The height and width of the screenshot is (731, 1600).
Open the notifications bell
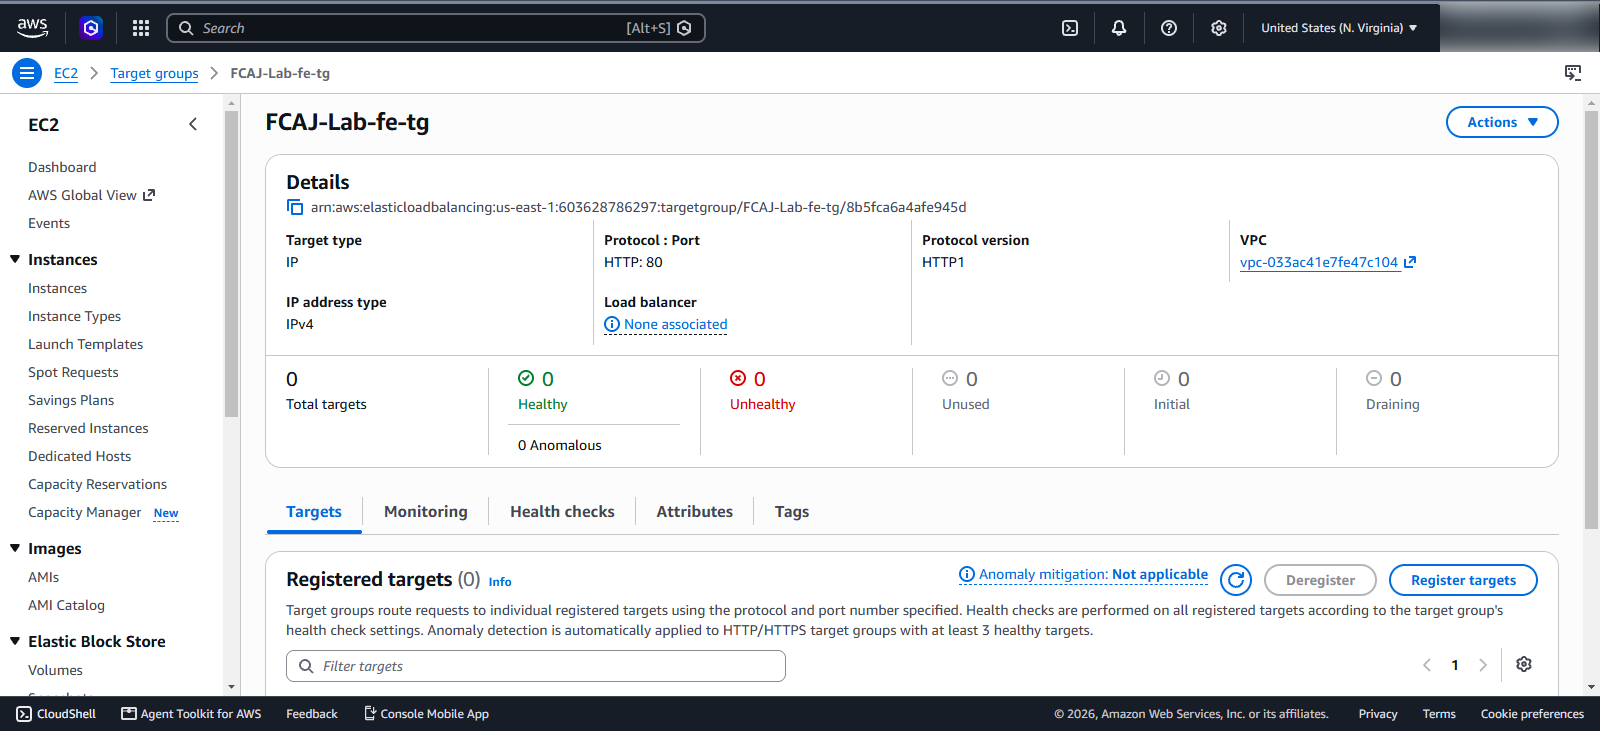(x=1119, y=28)
